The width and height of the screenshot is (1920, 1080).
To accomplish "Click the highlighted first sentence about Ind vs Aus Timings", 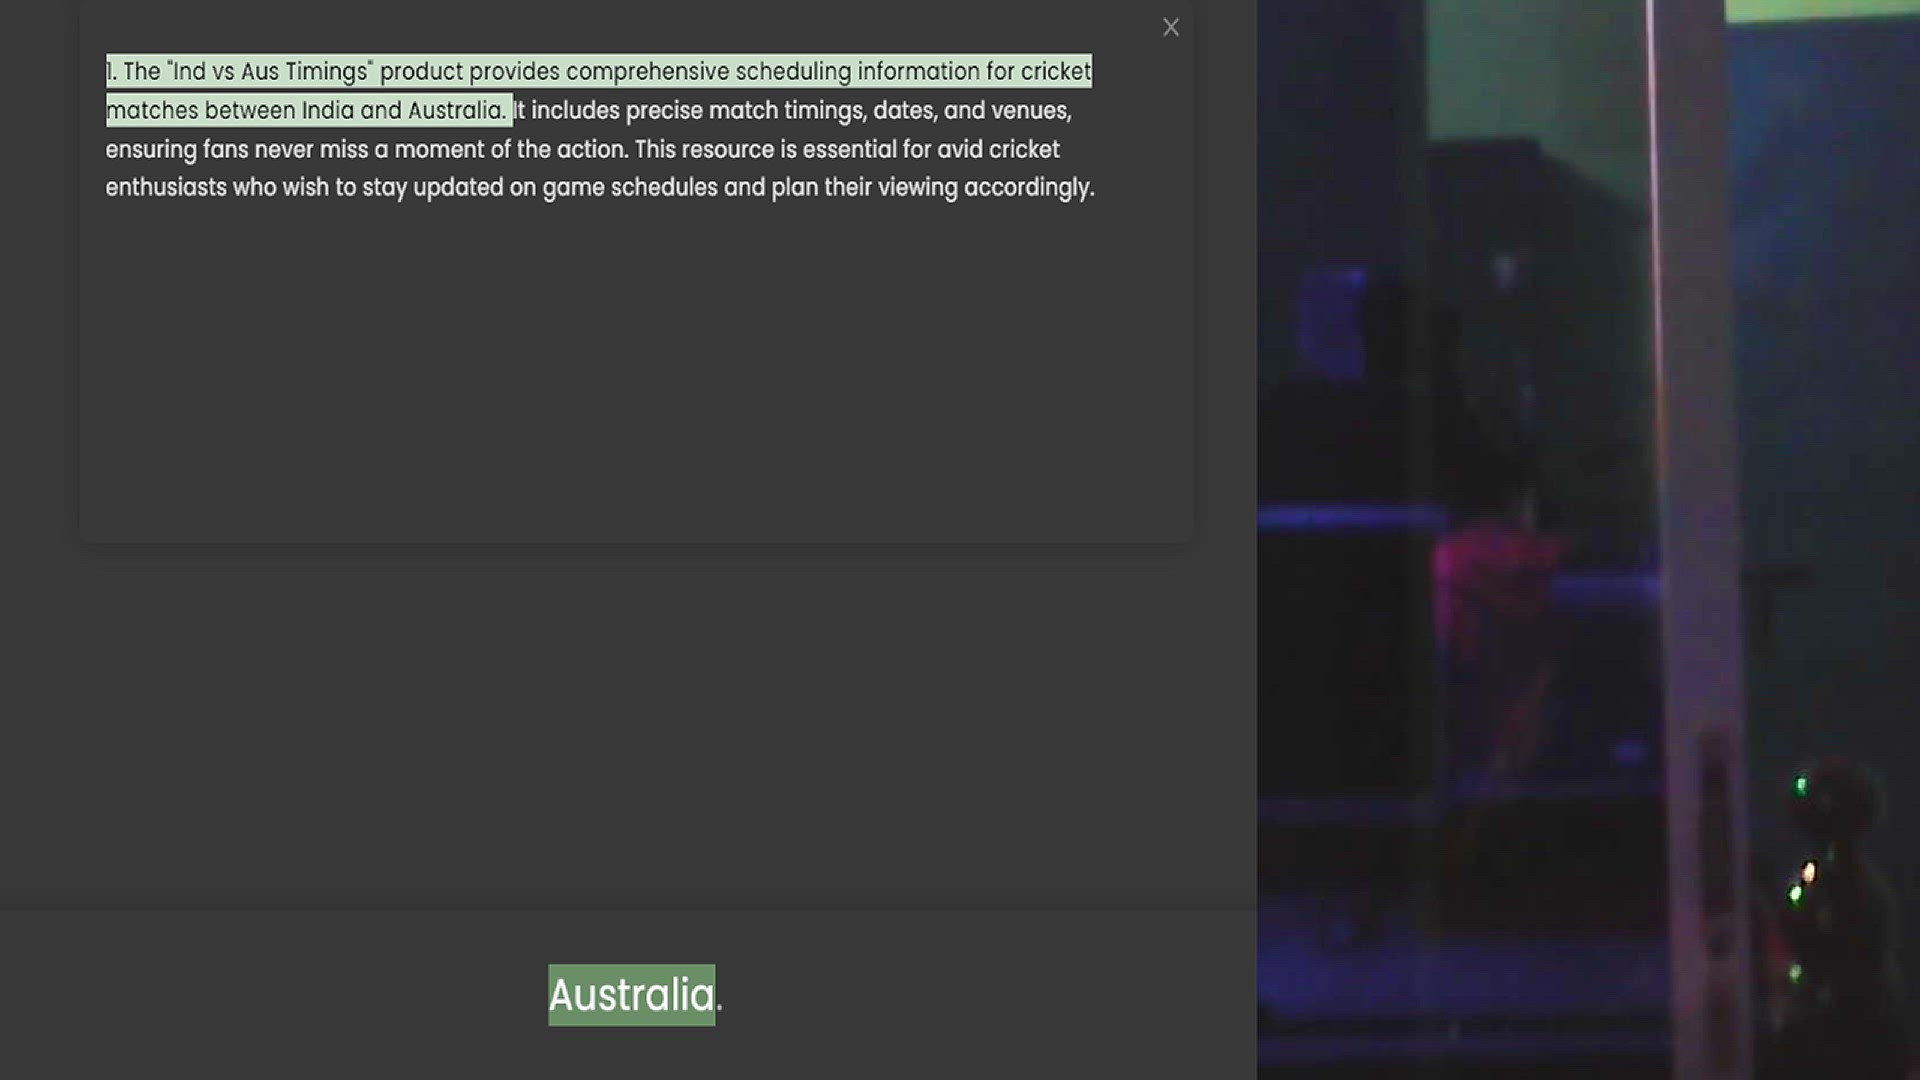I will coord(598,72).
